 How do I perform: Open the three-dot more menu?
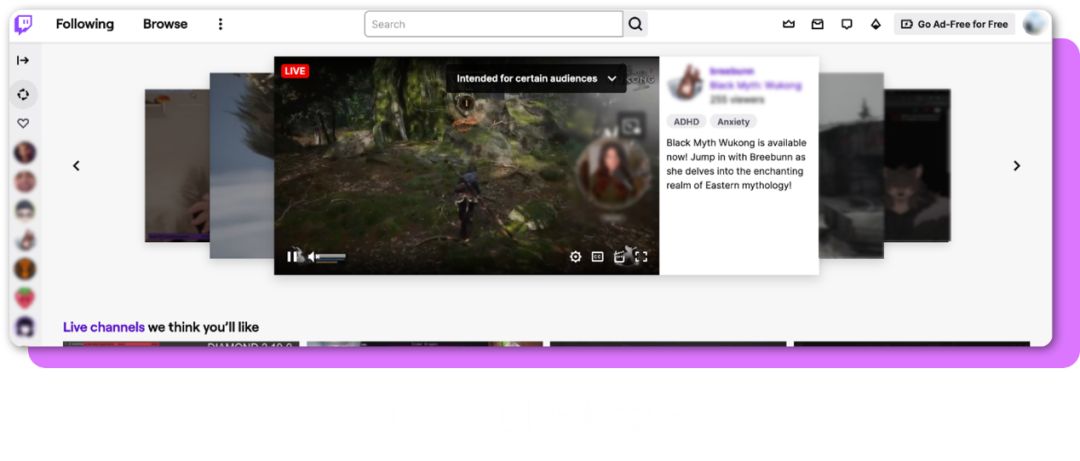coord(221,24)
